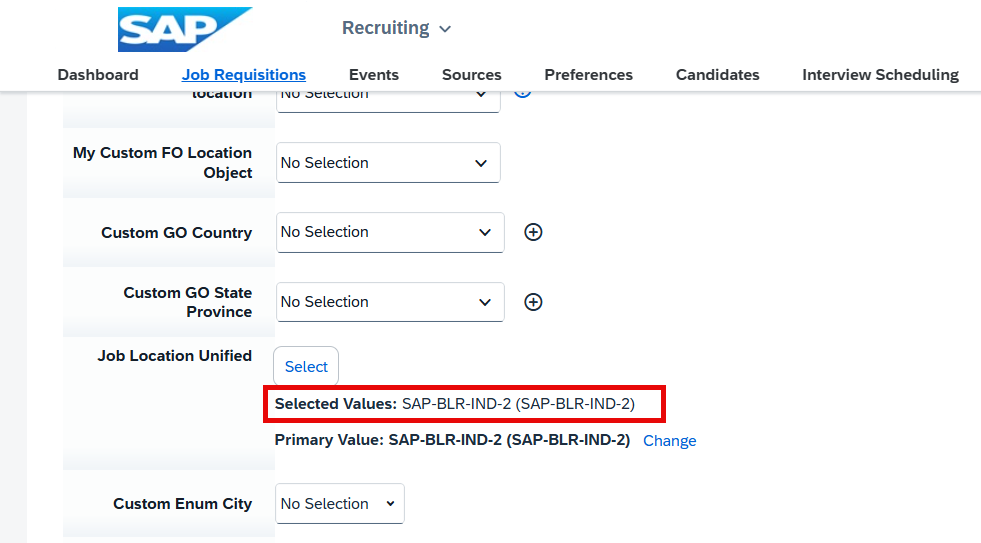Open Custom GO State Province dropdown

(390, 302)
